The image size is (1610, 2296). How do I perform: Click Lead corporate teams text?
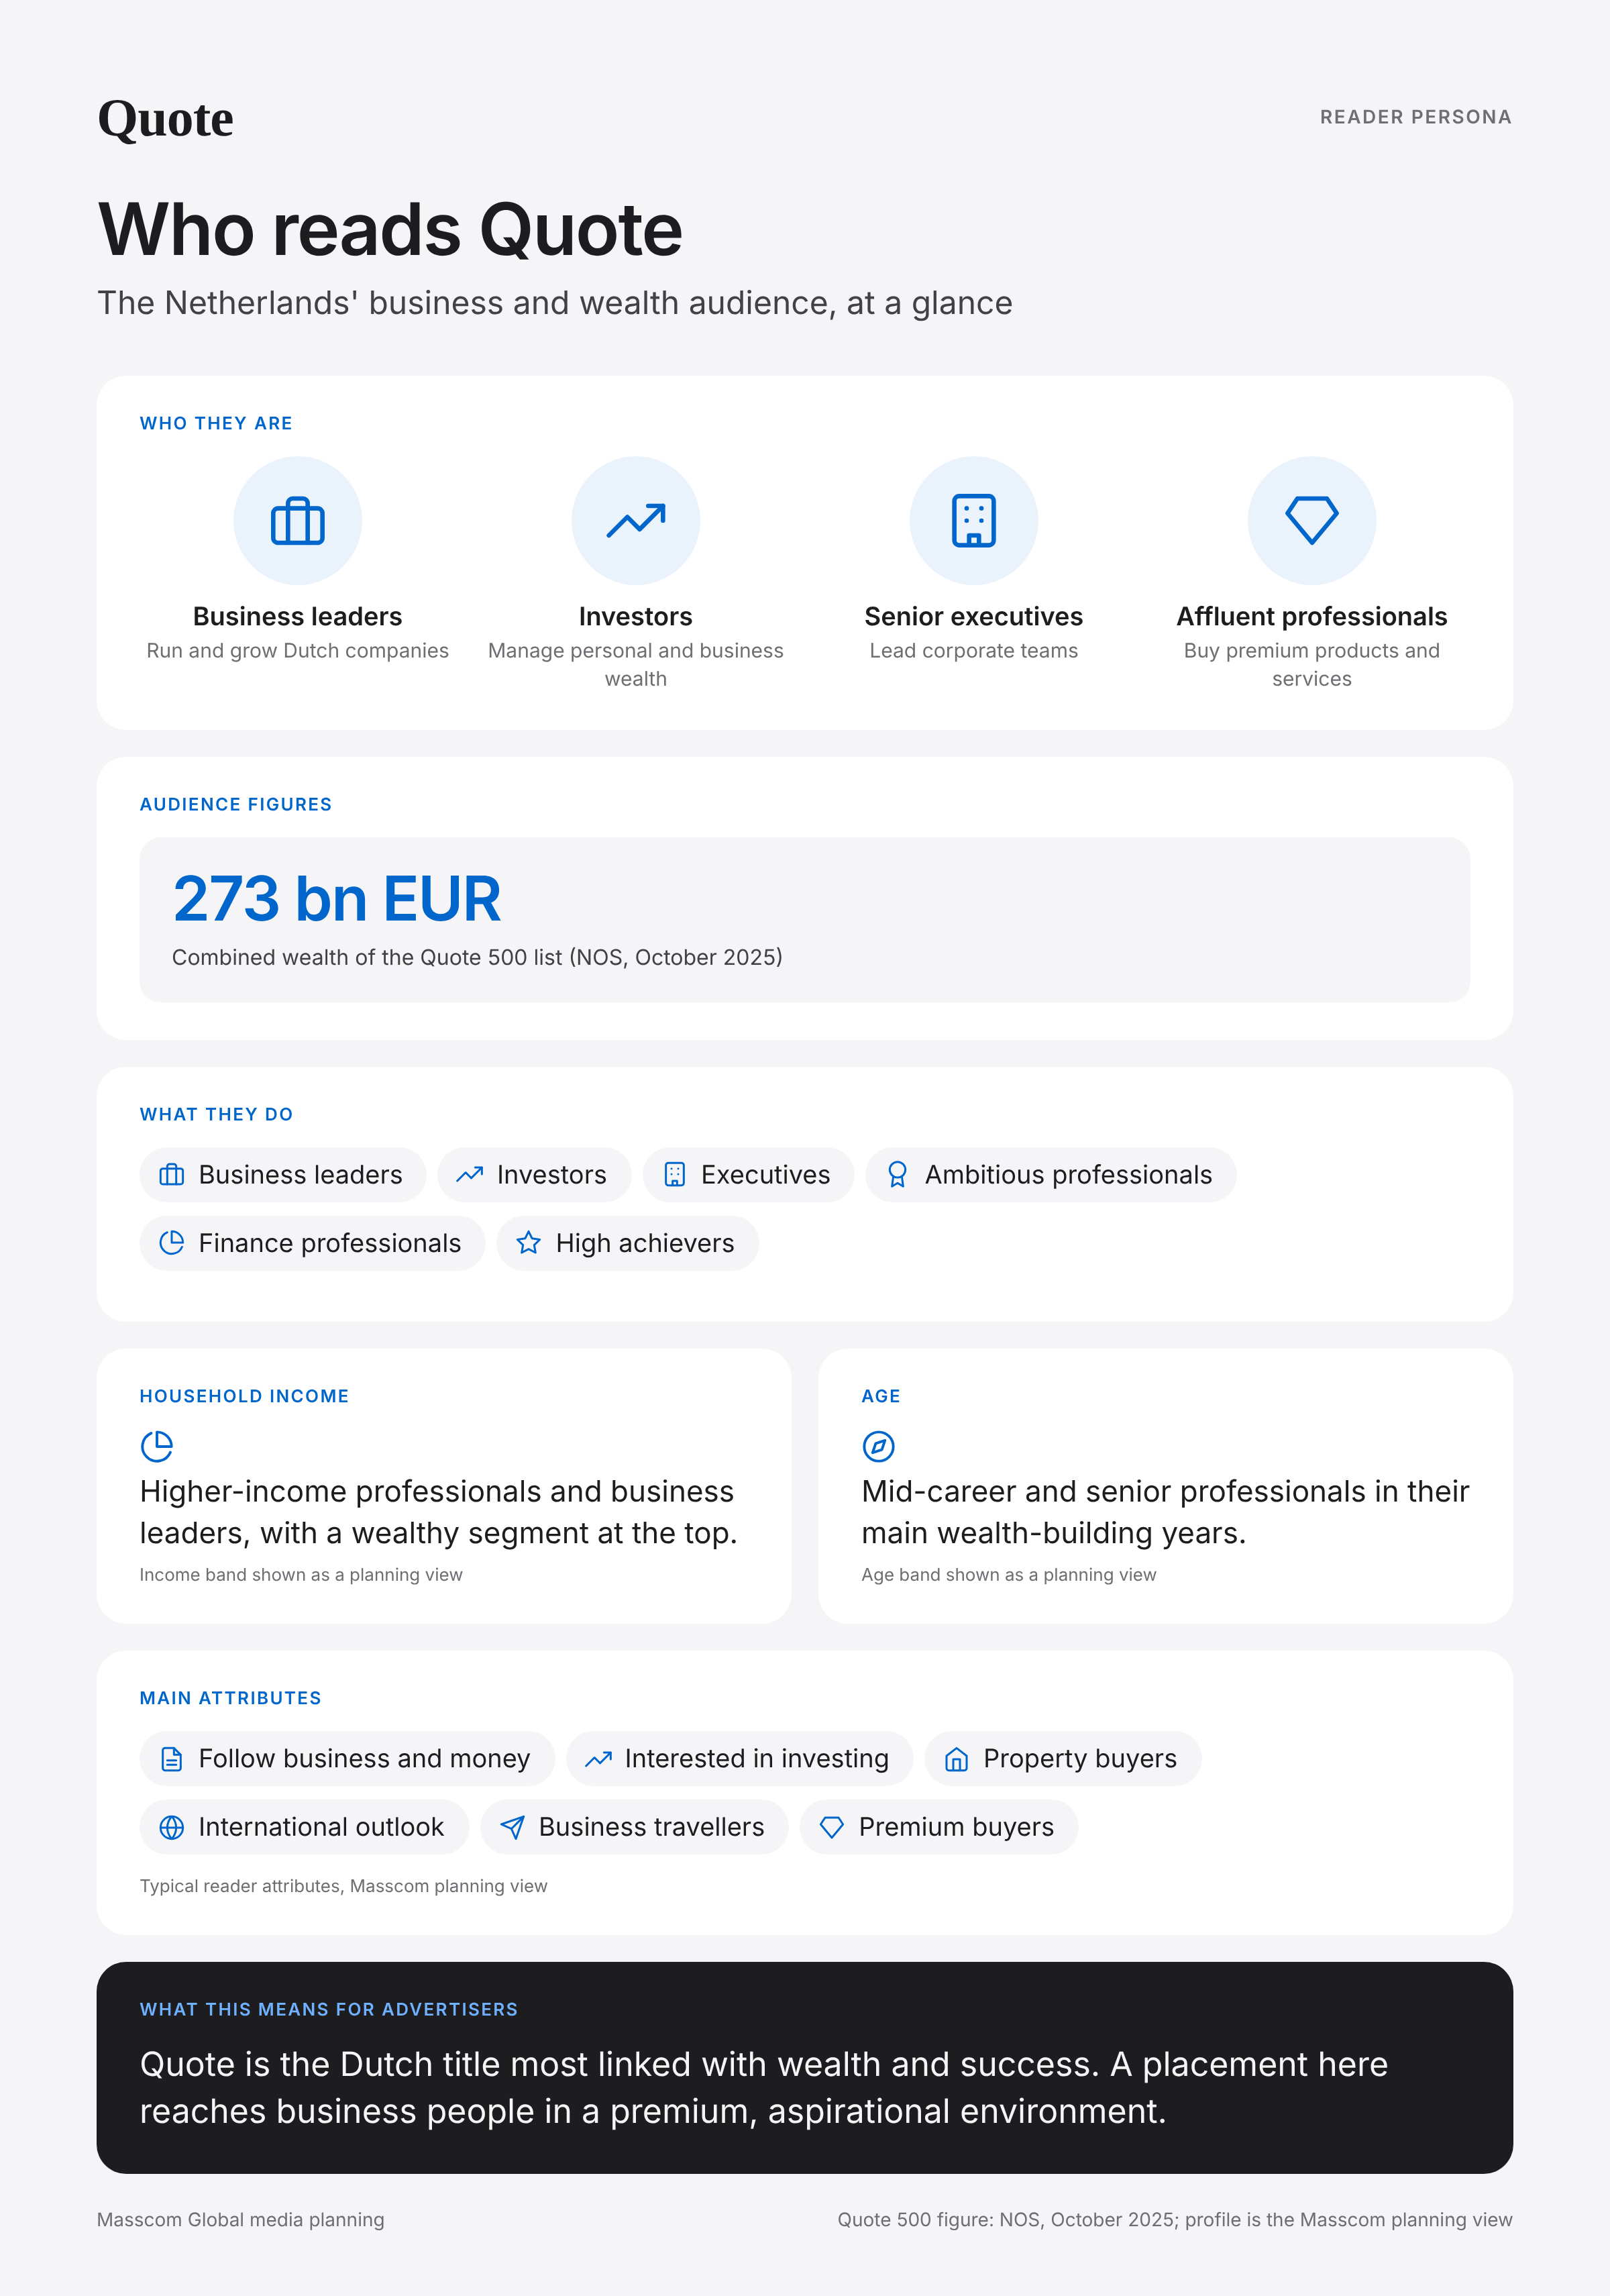pos(974,650)
